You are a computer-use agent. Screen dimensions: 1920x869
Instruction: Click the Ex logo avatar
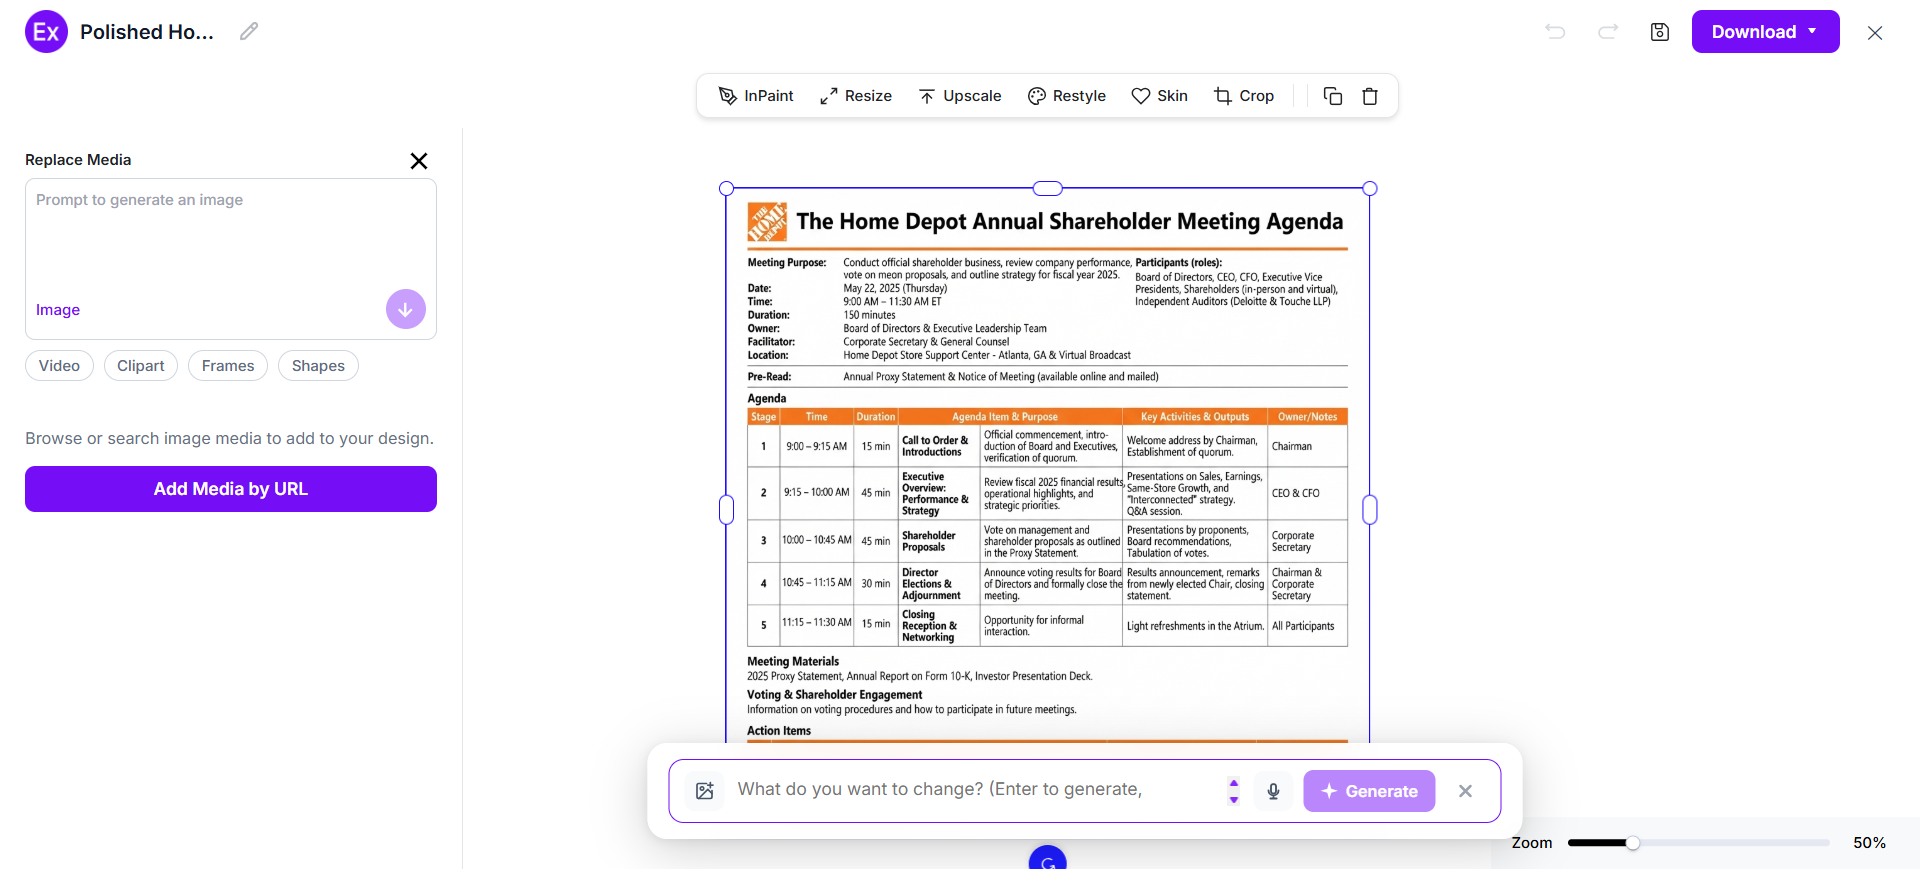point(46,32)
